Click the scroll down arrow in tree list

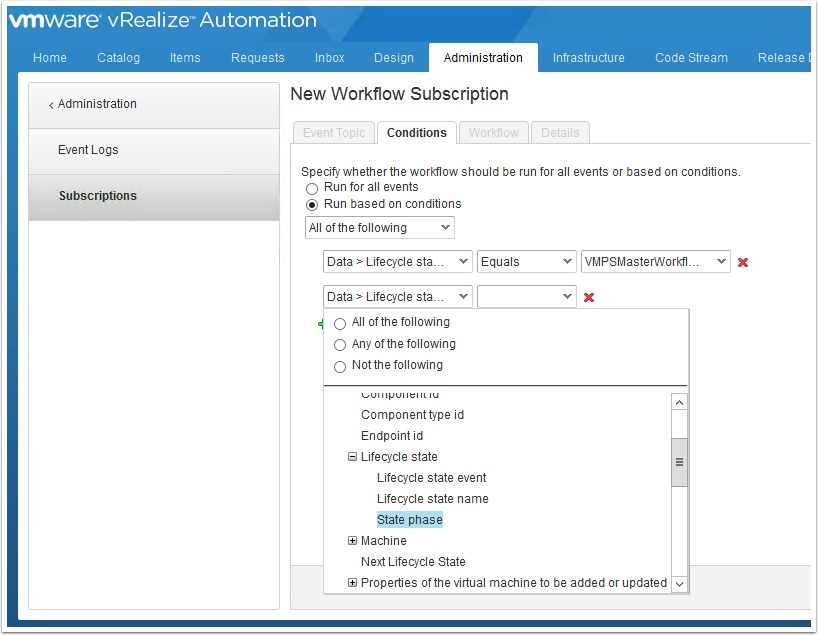point(679,584)
